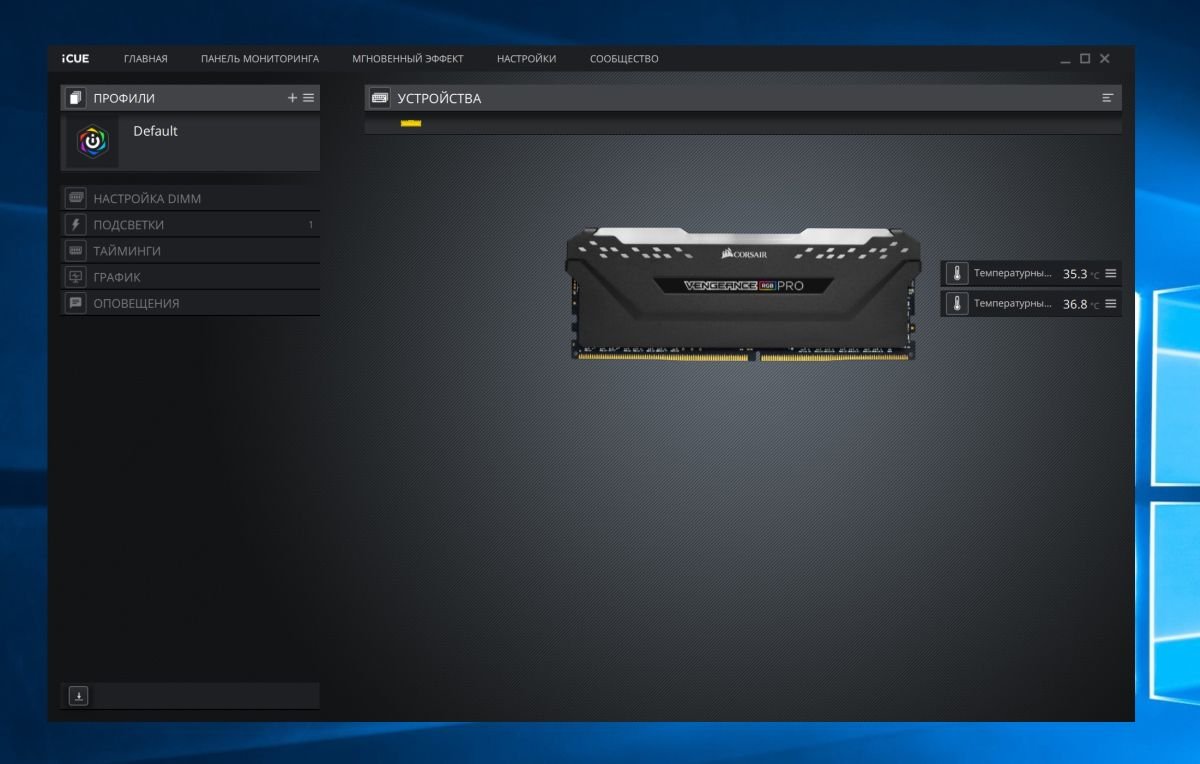Click the ГРАФИК monitor icon
The width and height of the screenshot is (1200, 764).
pos(75,276)
